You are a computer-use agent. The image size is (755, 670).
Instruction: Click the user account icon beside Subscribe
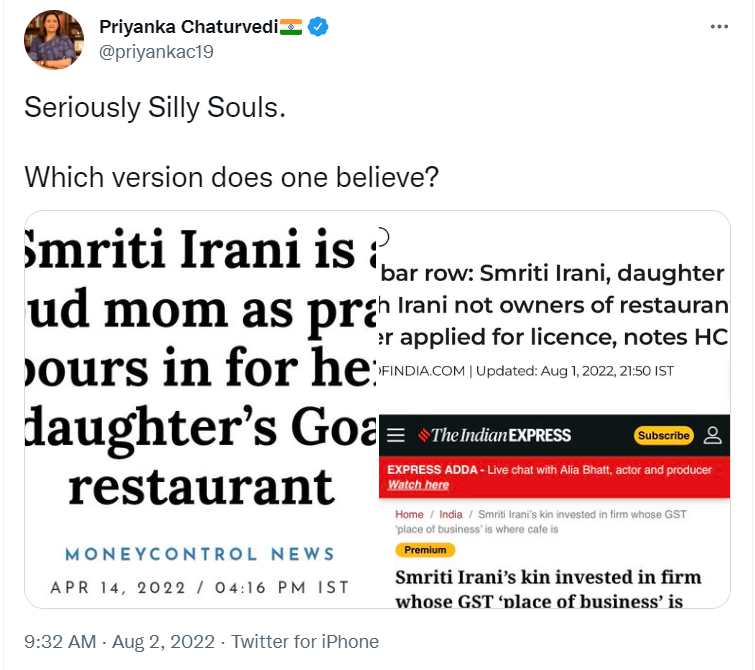click(x=713, y=435)
